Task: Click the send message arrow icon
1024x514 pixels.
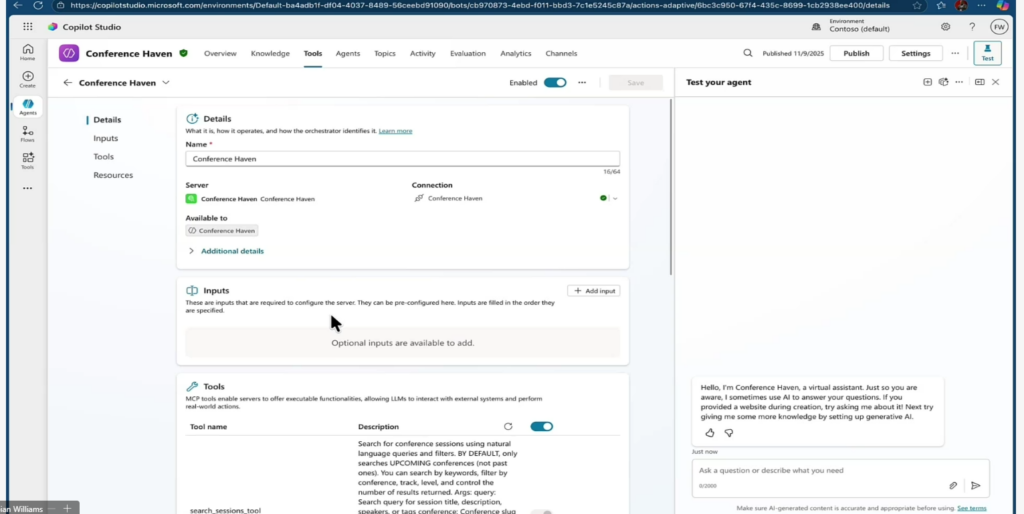Action: click(976, 485)
